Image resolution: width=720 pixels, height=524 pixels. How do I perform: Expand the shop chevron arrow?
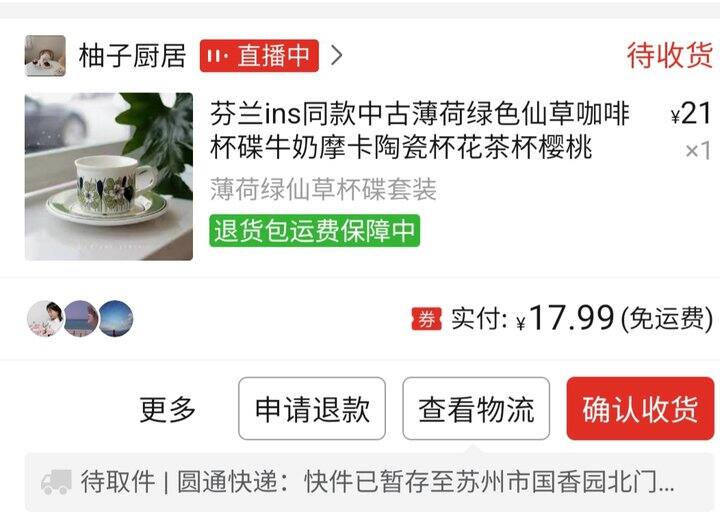click(337, 56)
